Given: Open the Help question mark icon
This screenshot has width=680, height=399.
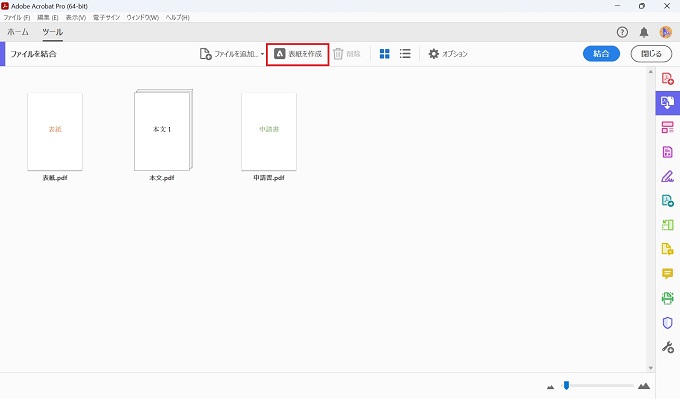Looking at the screenshot, I should 622,32.
